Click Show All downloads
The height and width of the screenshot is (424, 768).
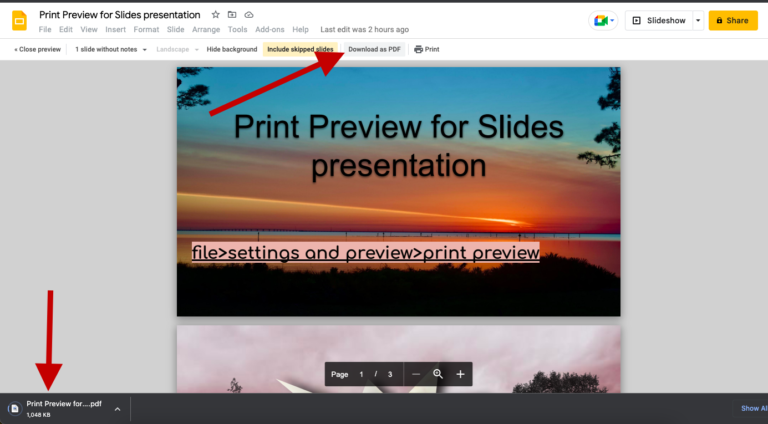[754, 408]
